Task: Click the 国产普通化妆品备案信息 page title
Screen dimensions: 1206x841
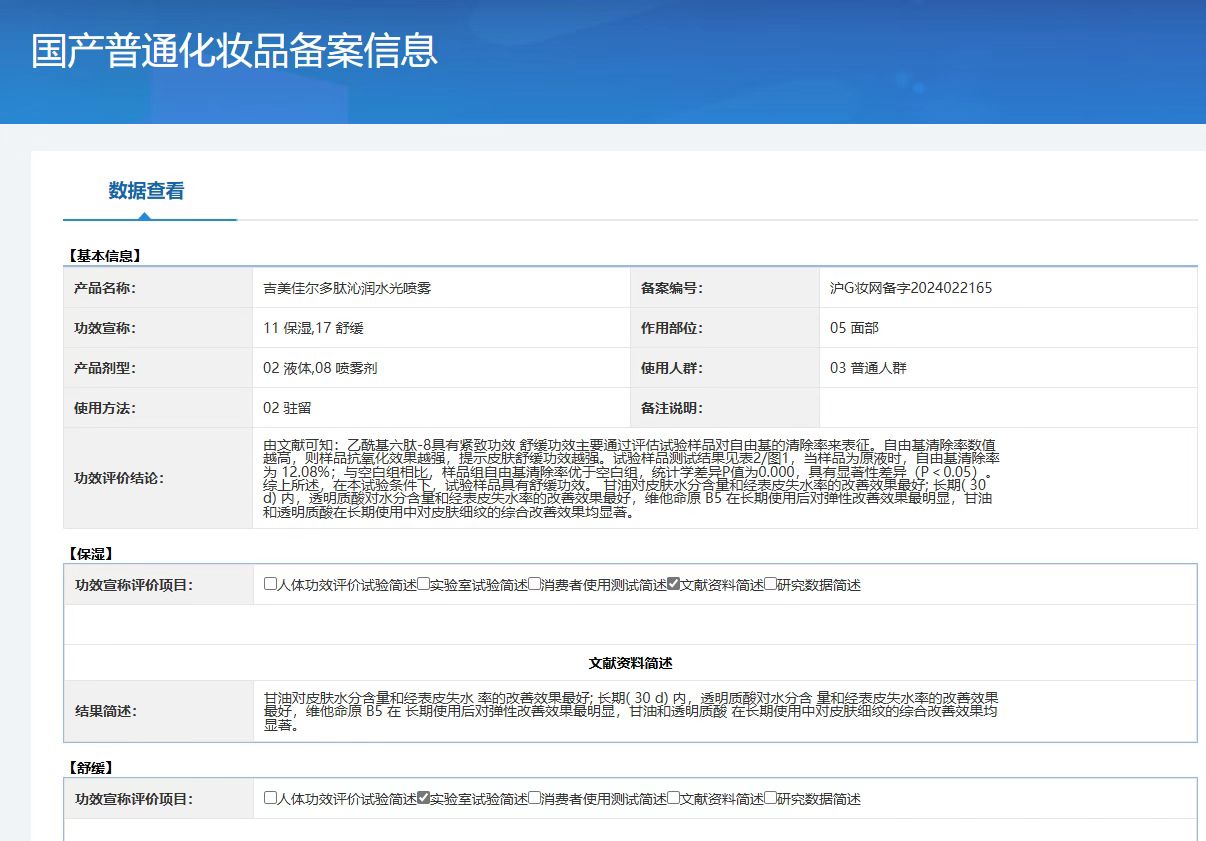Action: [x=234, y=51]
